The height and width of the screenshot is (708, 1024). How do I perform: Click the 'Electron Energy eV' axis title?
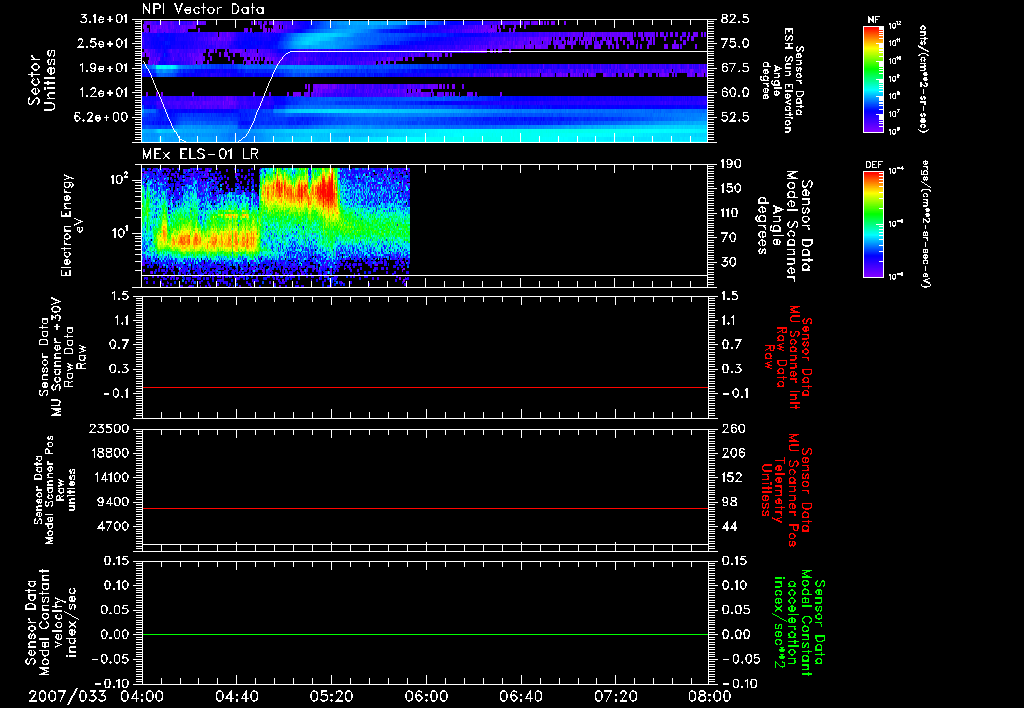click(72, 225)
